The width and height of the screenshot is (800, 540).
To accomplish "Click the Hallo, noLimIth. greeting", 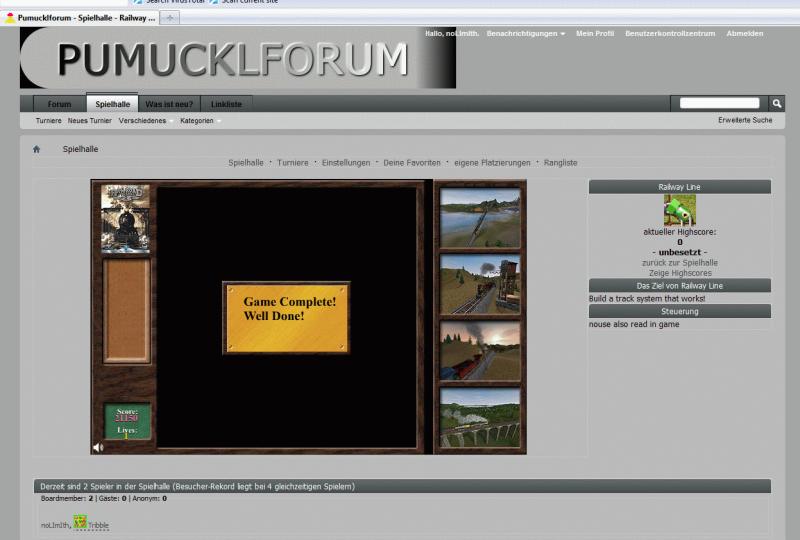I will point(452,34).
